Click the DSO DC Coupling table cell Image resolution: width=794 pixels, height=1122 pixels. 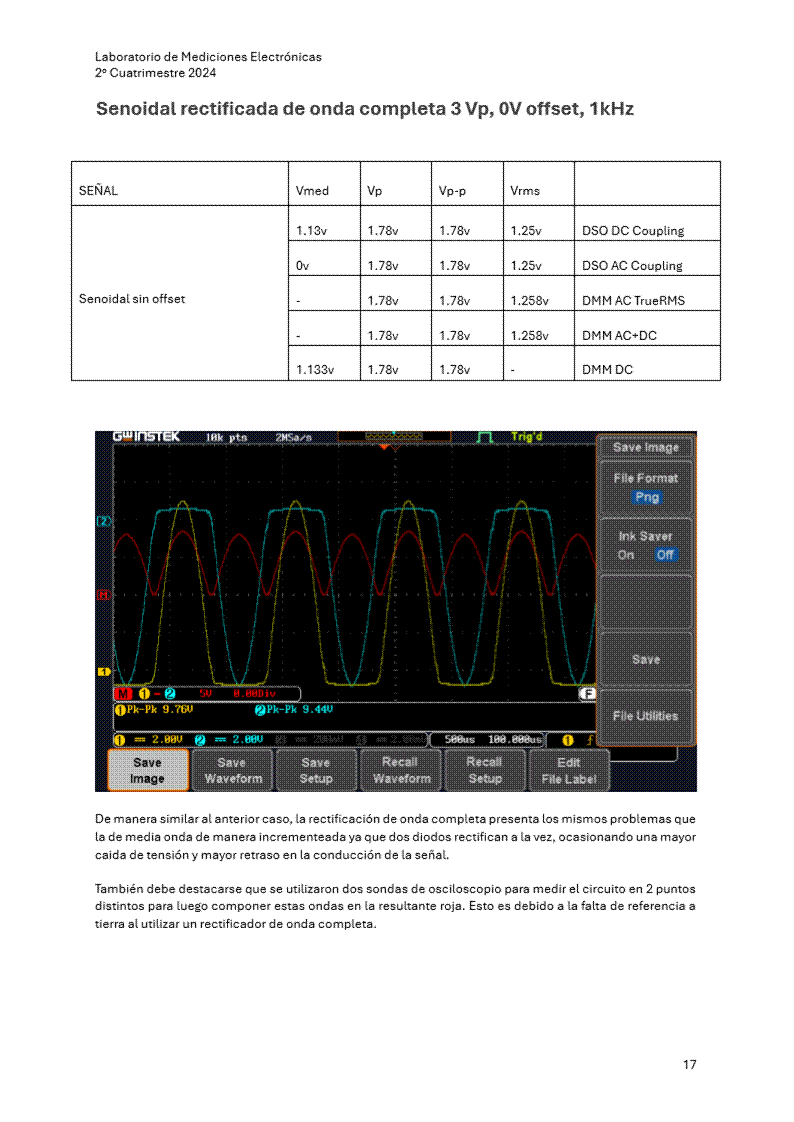pos(646,230)
